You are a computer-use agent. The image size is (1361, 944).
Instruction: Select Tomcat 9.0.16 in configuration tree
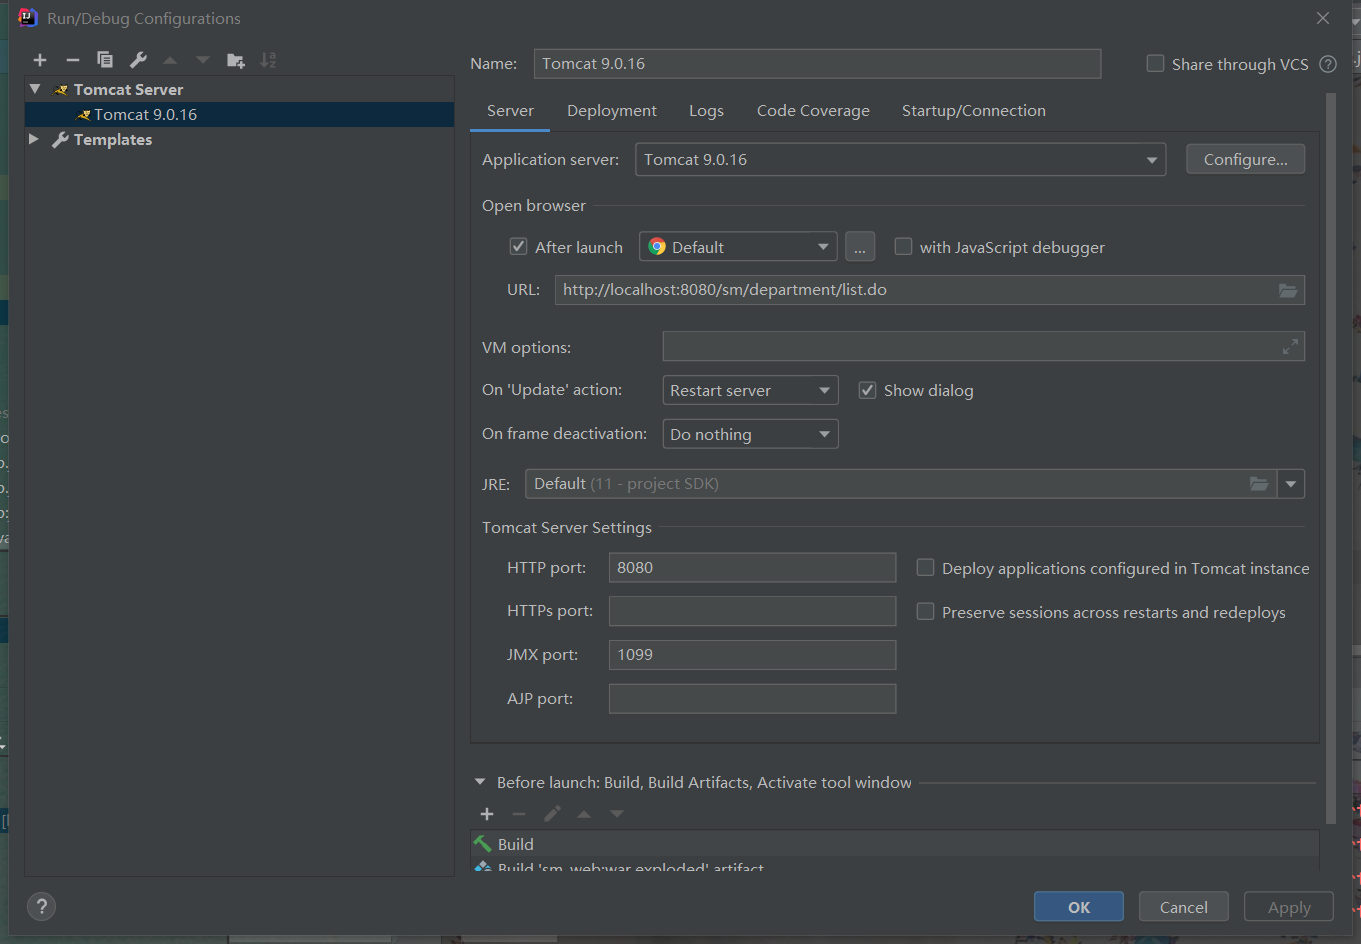(x=240, y=114)
